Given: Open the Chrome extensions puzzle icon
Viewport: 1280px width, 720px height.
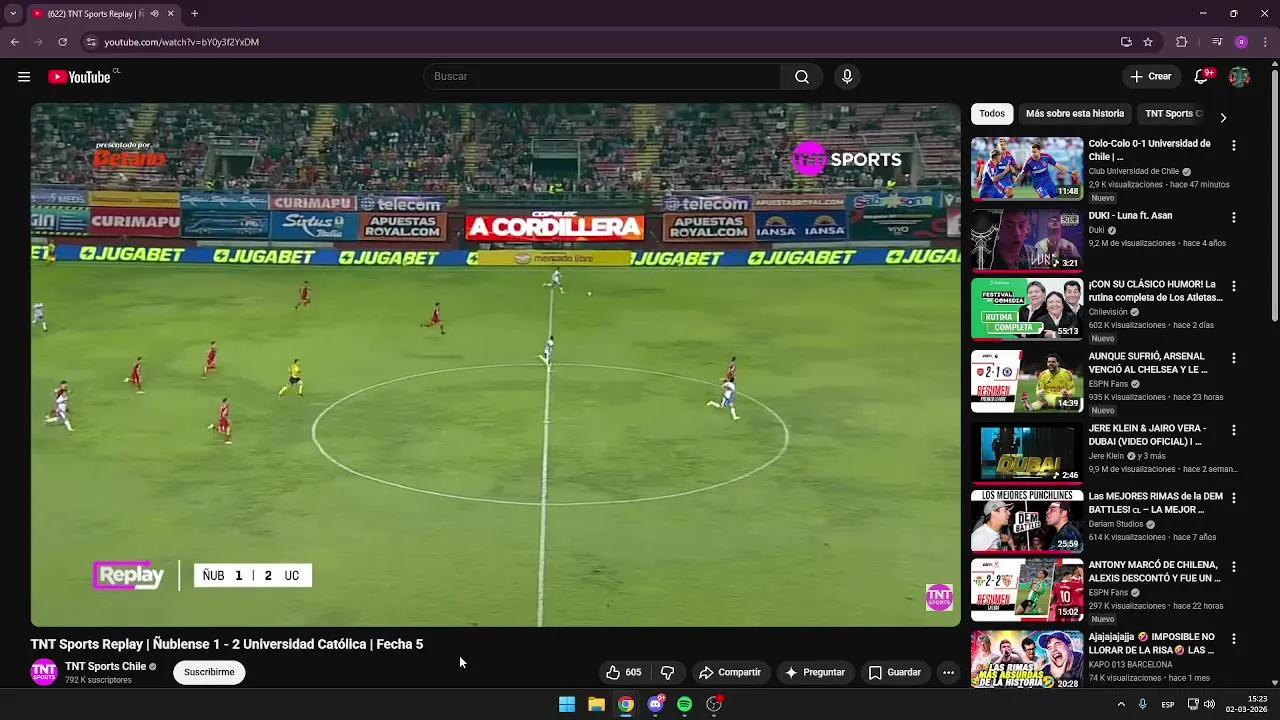Looking at the screenshot, I should 1182,42.
